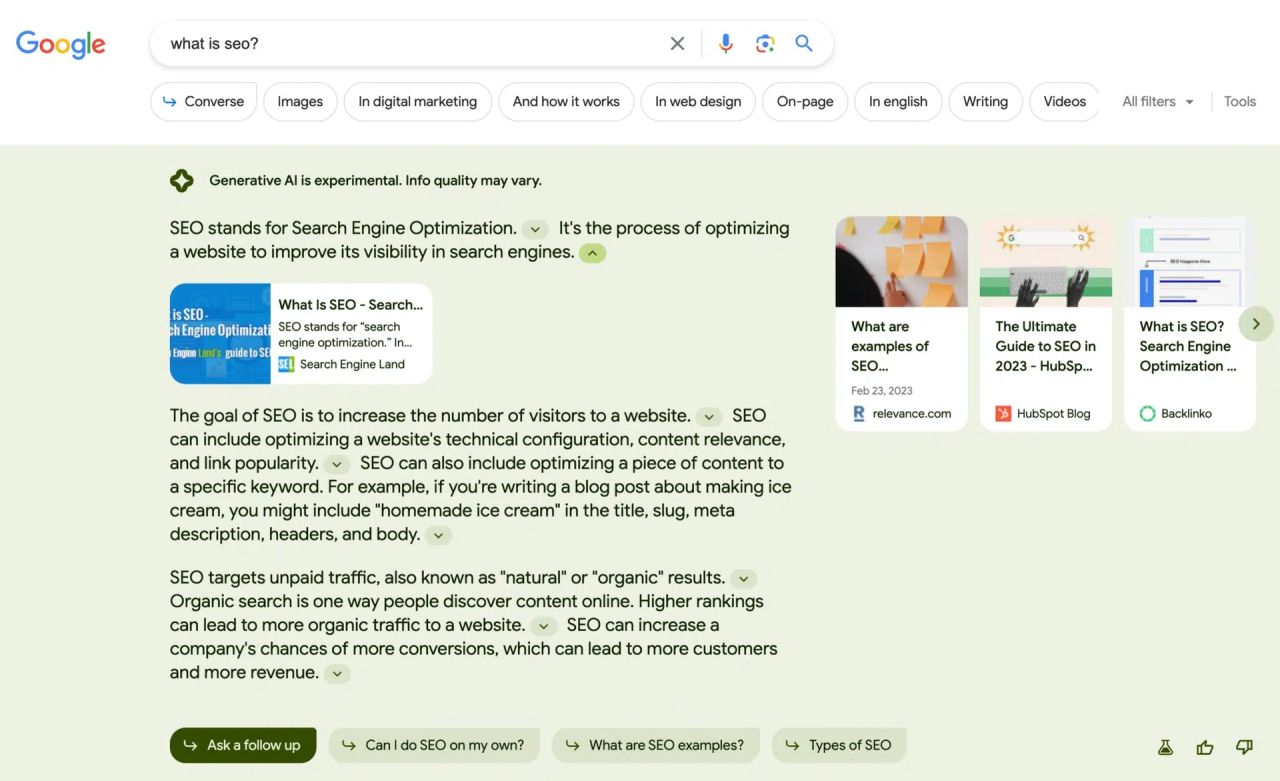Viewport: 1280px width, 781px height.
Task: Click the magnifying glass search icon
Action: coord(804,44)
